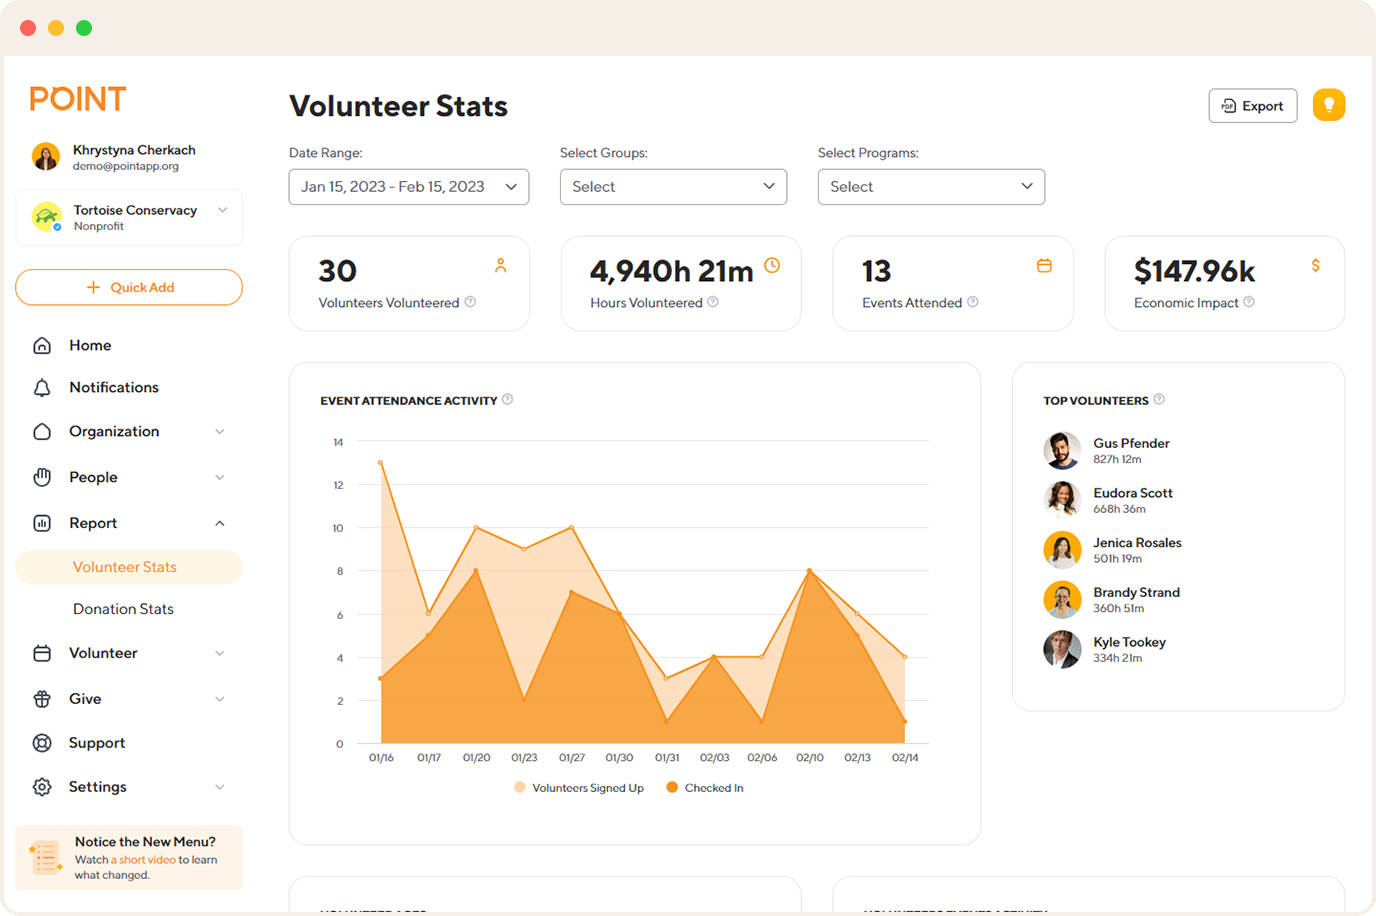Viewport: 1376px width, 916px height.
Task: Select the Support icon
Action: click(x=42, y=742)
